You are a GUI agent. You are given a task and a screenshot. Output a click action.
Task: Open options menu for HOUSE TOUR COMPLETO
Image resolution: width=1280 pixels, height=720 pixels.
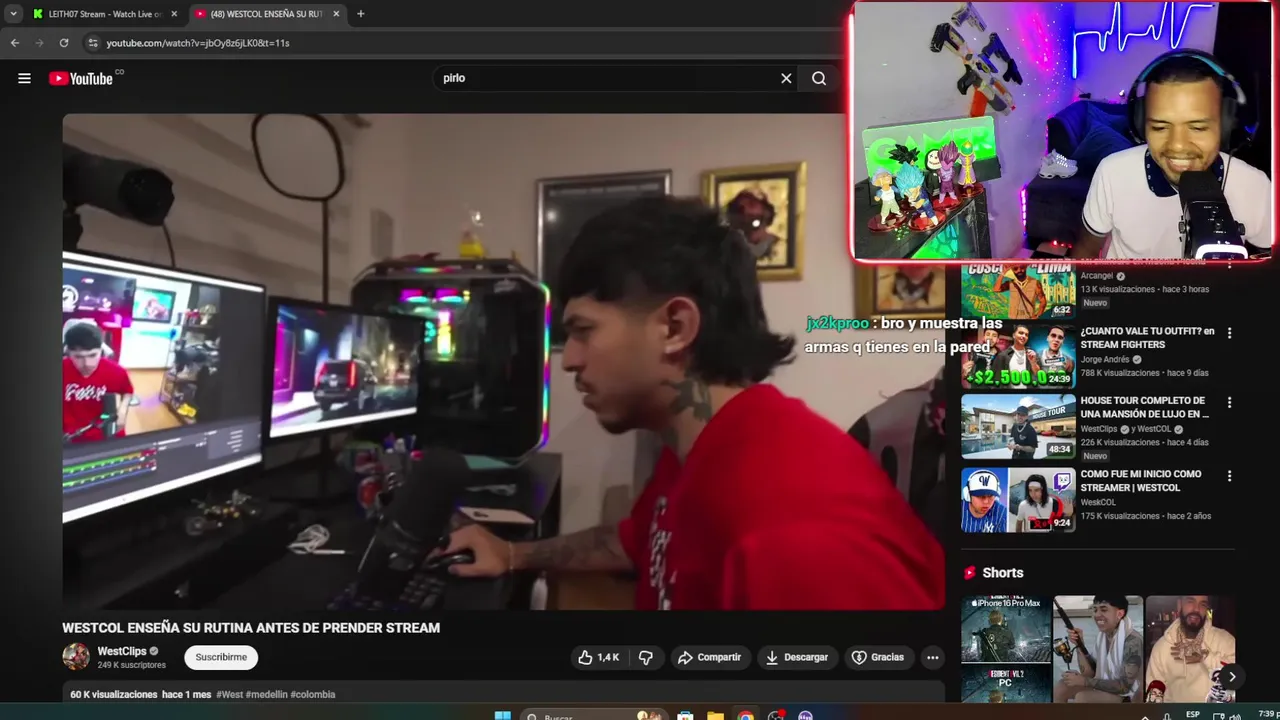coord(1229,402)
